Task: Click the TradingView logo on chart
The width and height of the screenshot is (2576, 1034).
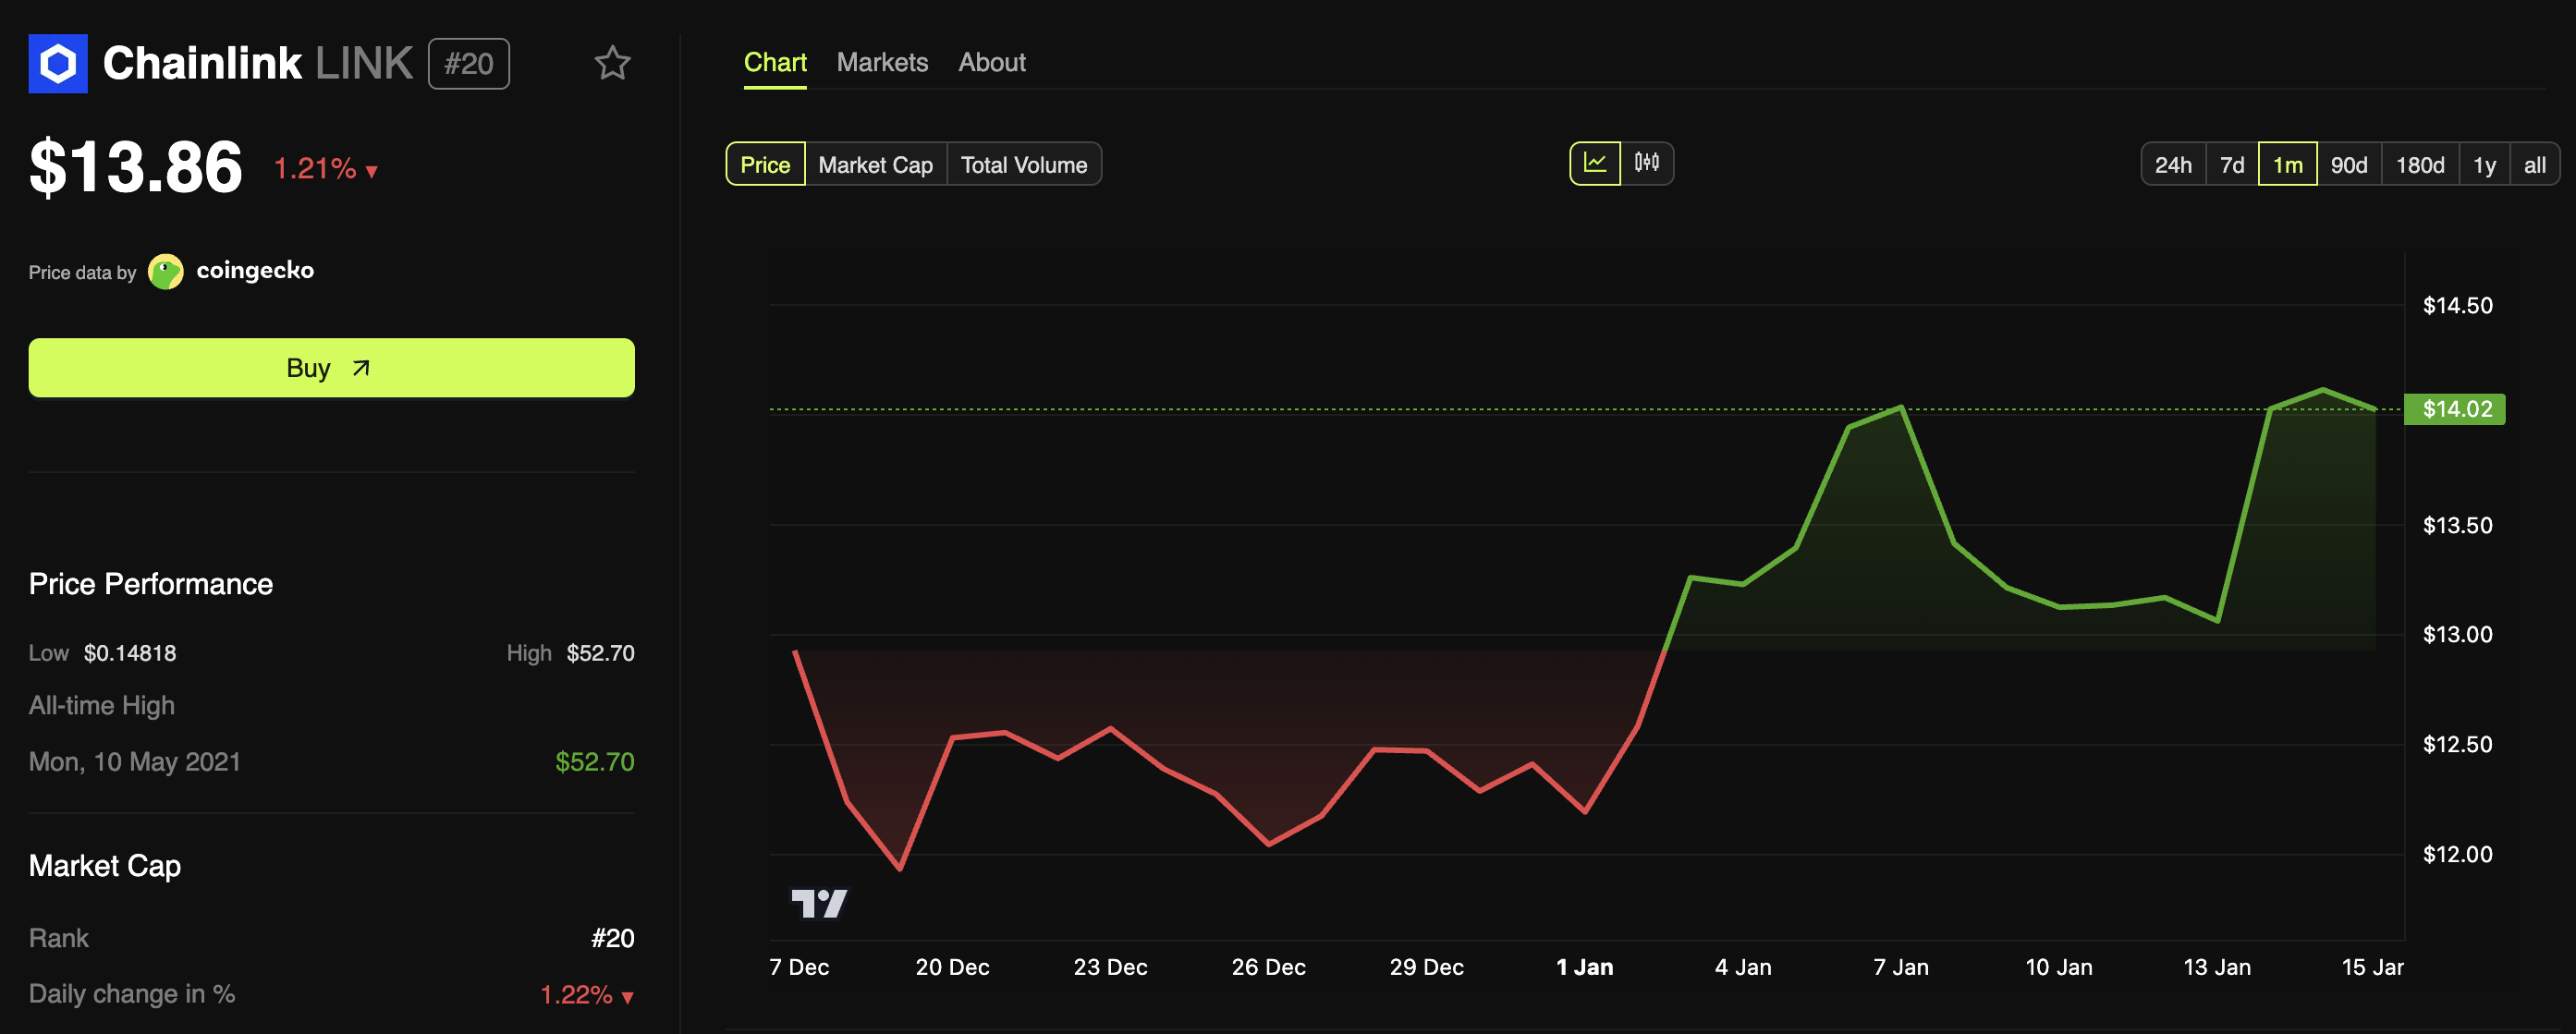Action: 819,904
